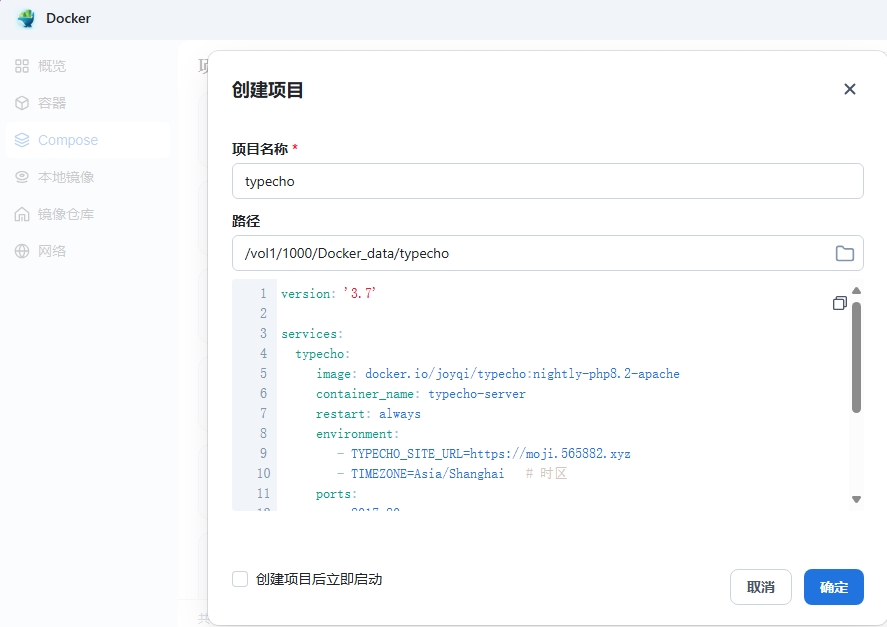Go to the 镜像仓库 menu item

tap(66, 214)
